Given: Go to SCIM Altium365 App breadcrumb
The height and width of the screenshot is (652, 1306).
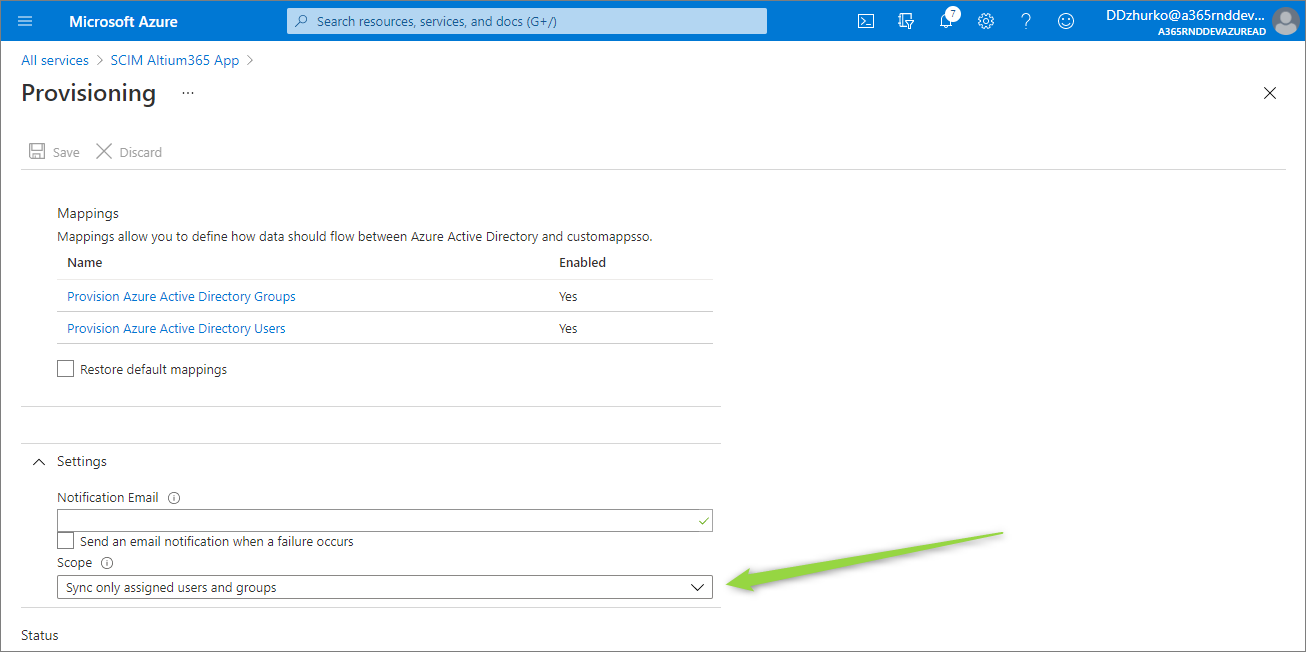Looking at the screenshot, I should (175, 60).
